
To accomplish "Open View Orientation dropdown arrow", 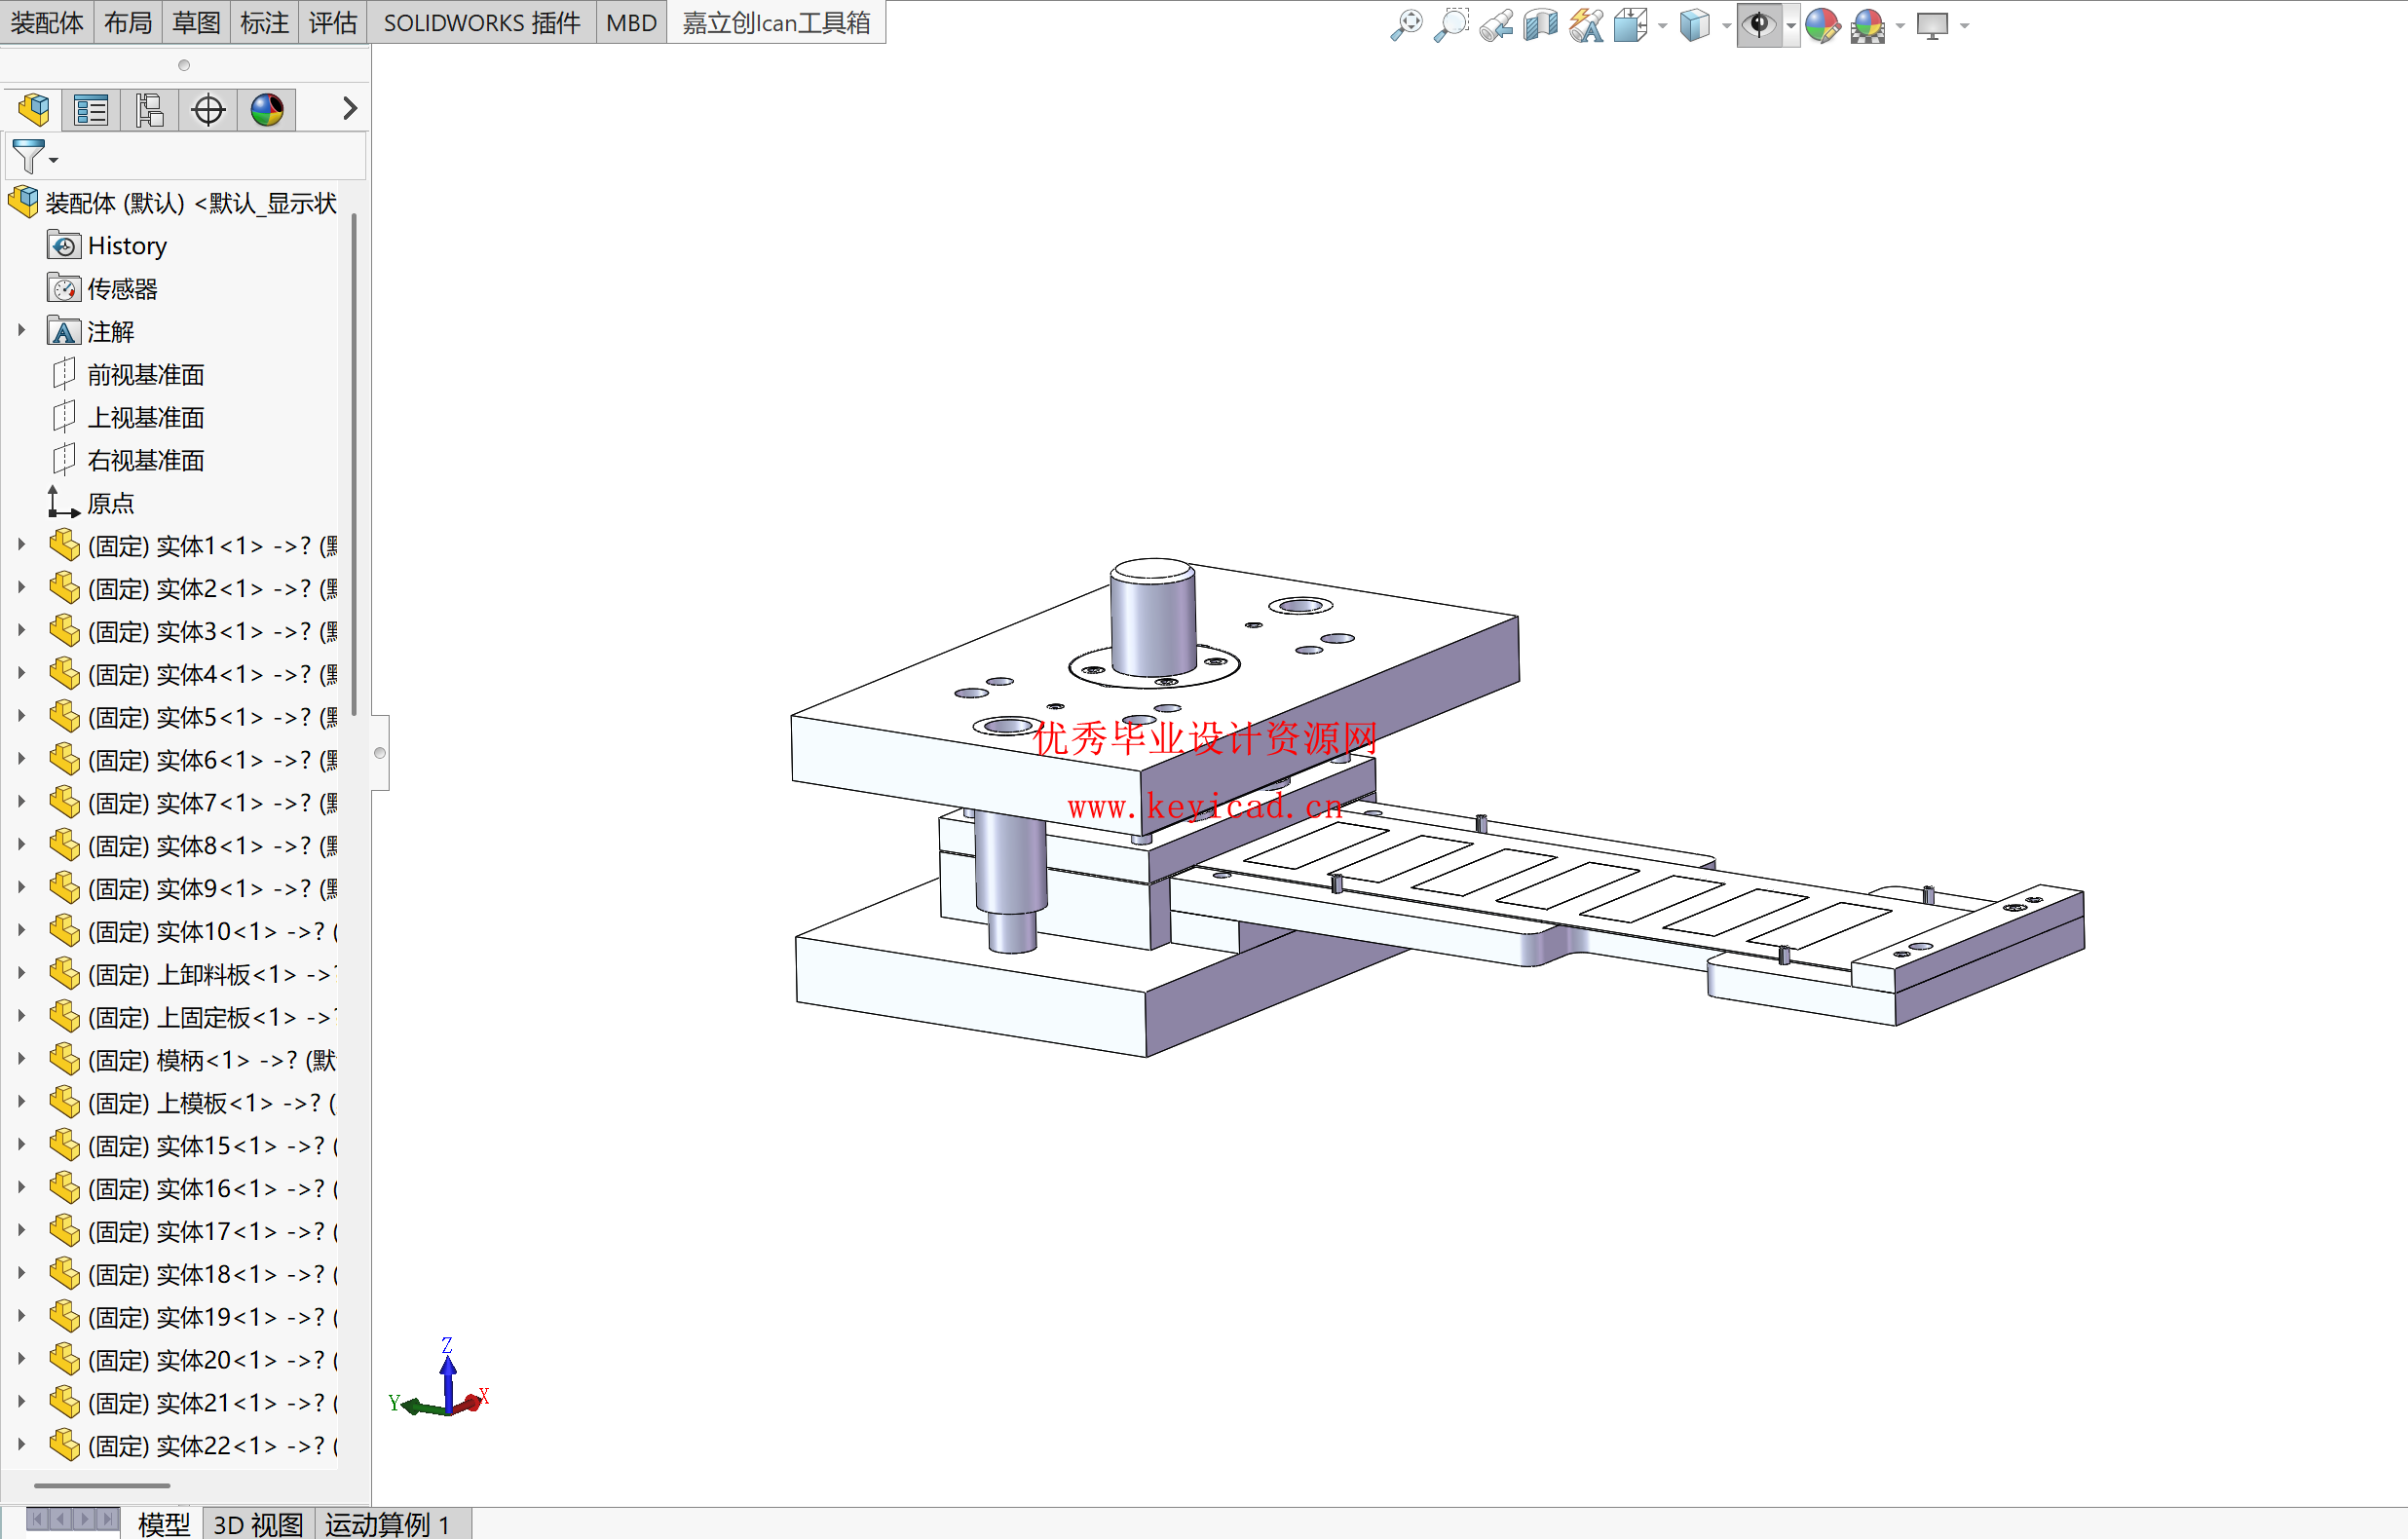I will [1662, 25].
